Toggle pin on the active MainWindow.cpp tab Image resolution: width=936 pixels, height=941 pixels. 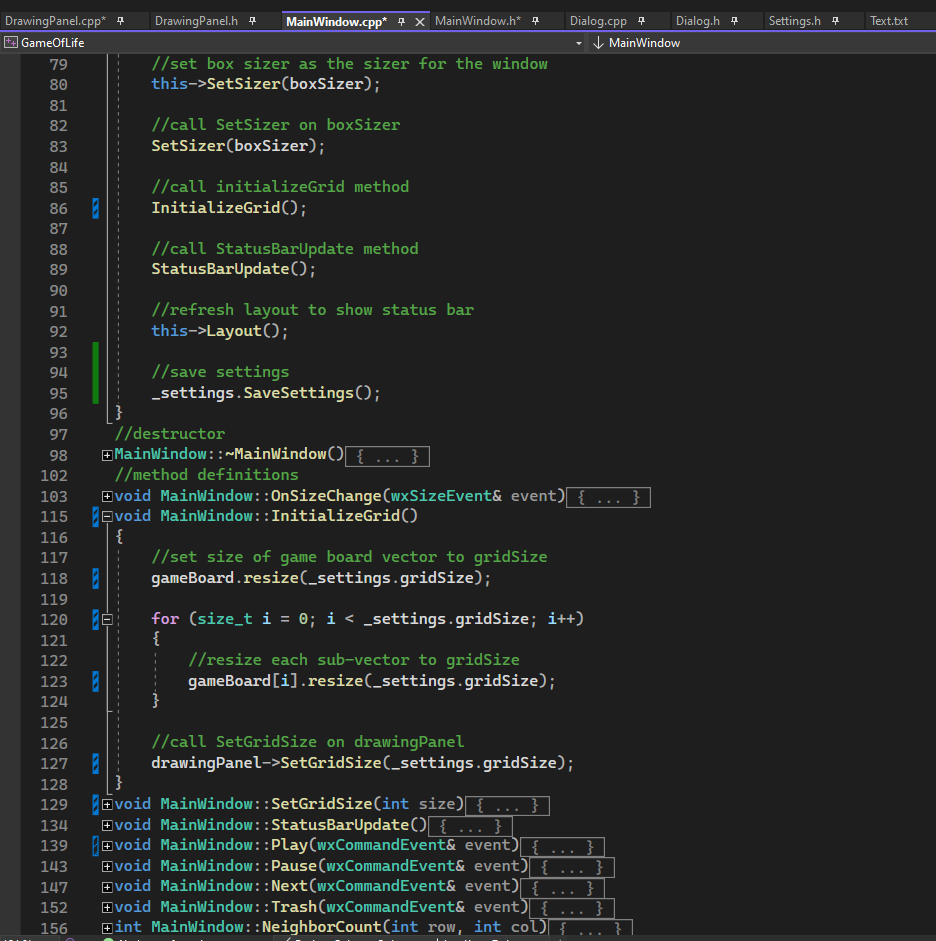coord(401,21)
